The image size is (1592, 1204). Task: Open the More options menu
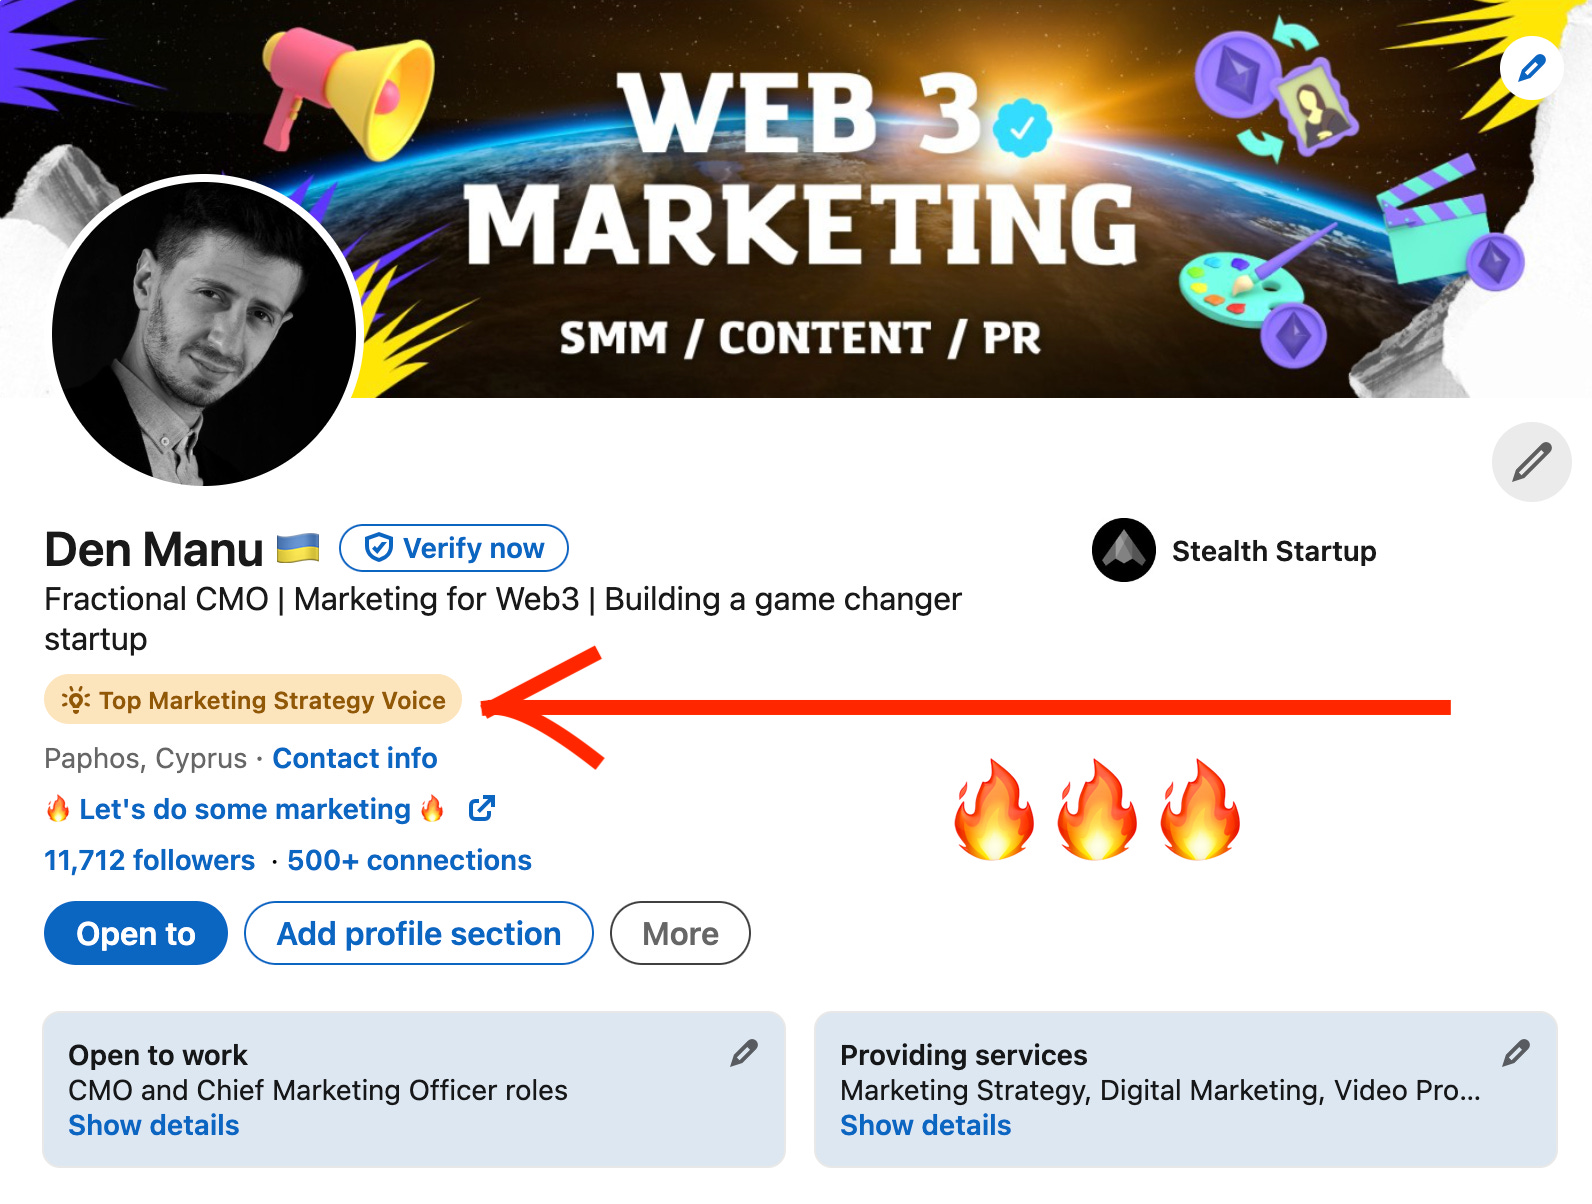click(680, 933)
